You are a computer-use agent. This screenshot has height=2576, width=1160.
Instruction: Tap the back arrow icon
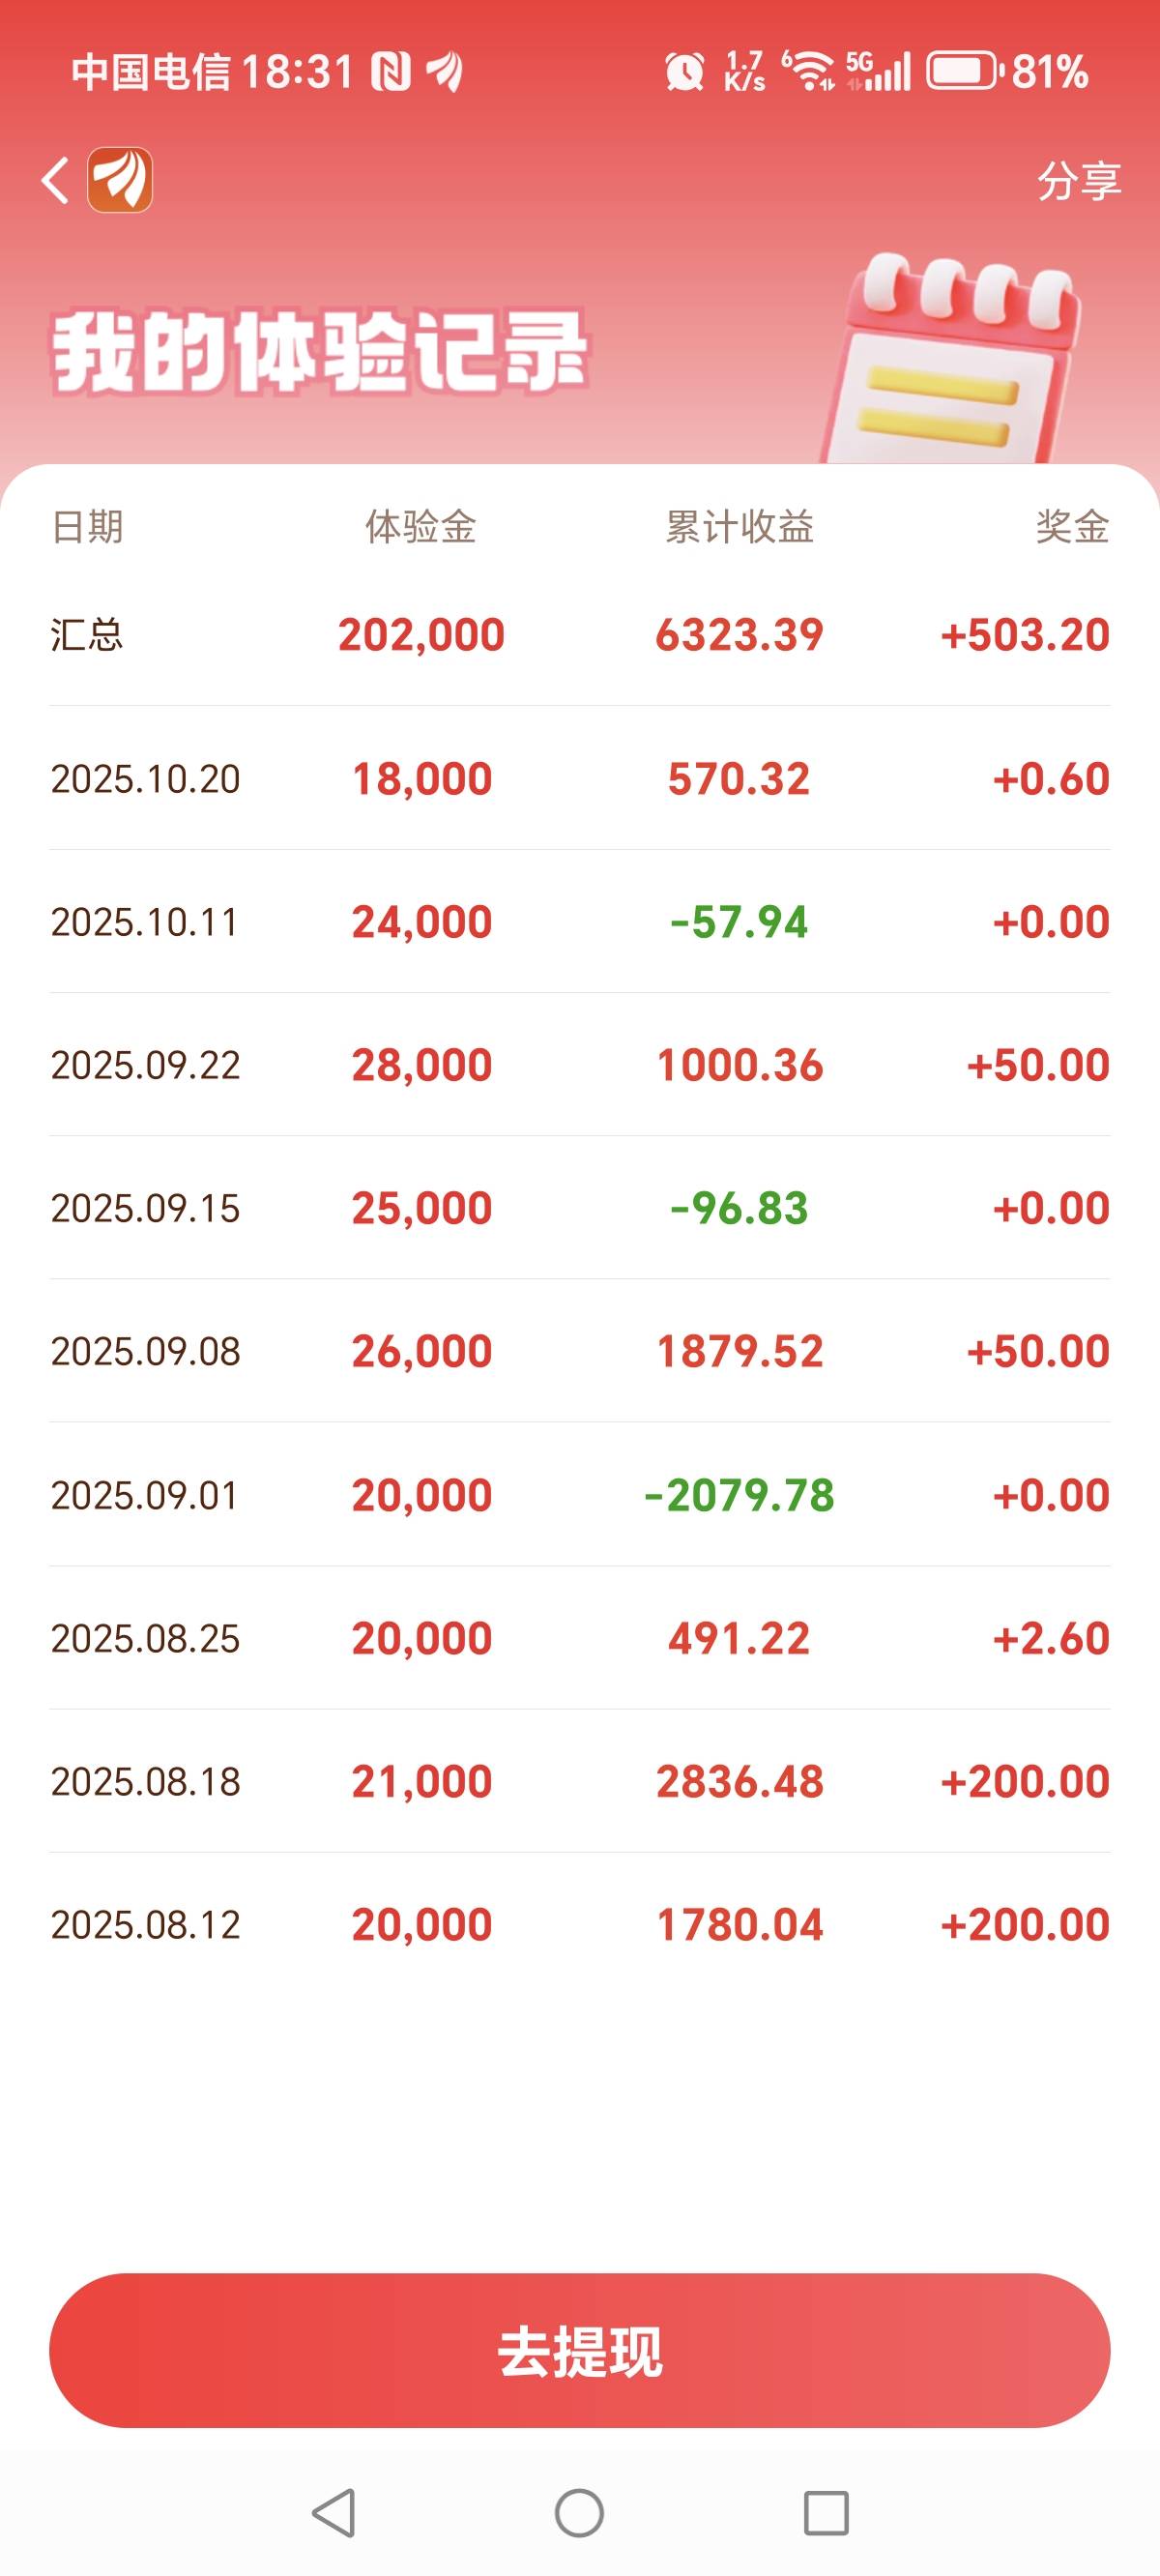pos(56,181)
